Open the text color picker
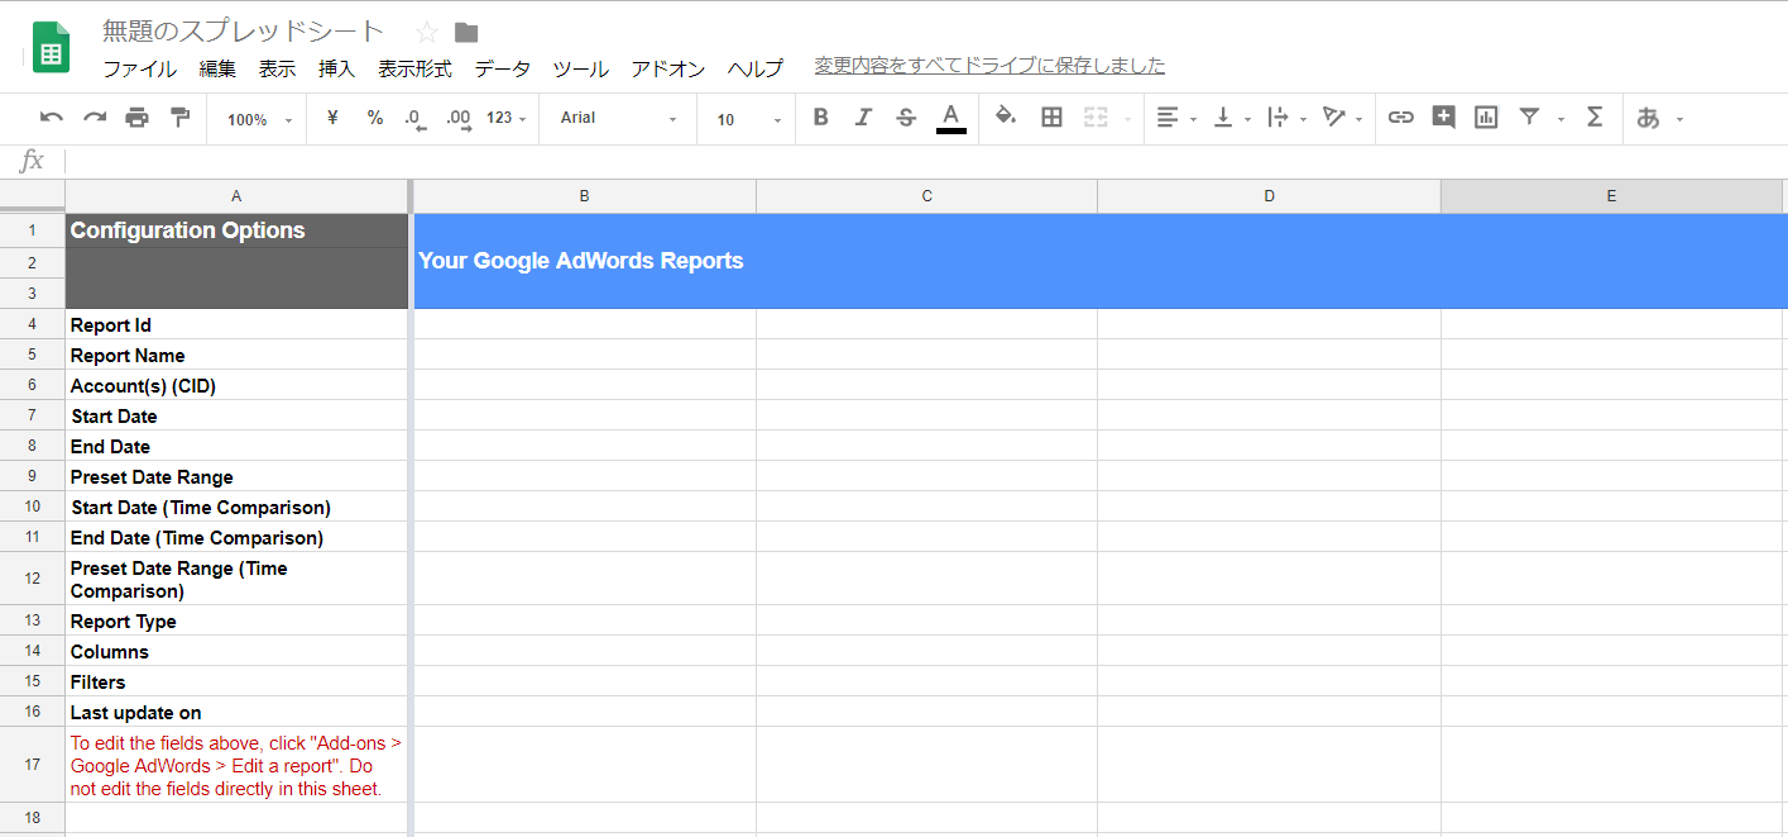Image resolution: width=1788 pixels, height=837 pixels. point(951,118)
